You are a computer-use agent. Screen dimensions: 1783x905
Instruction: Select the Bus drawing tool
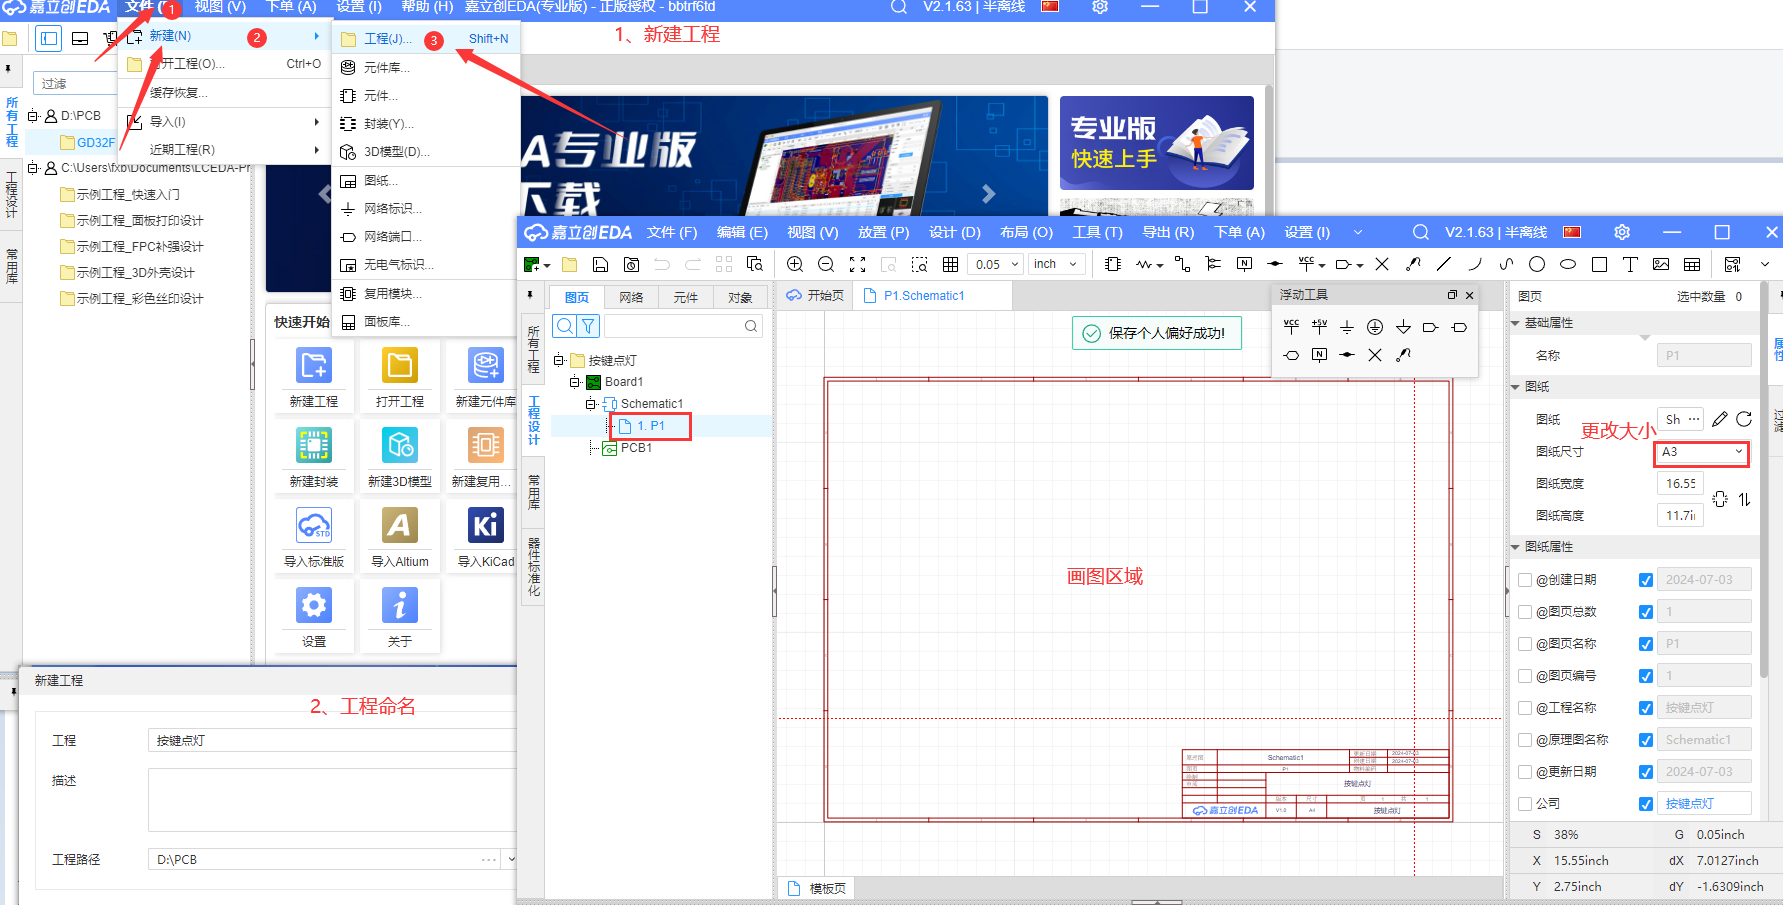tap(1213, 264)
